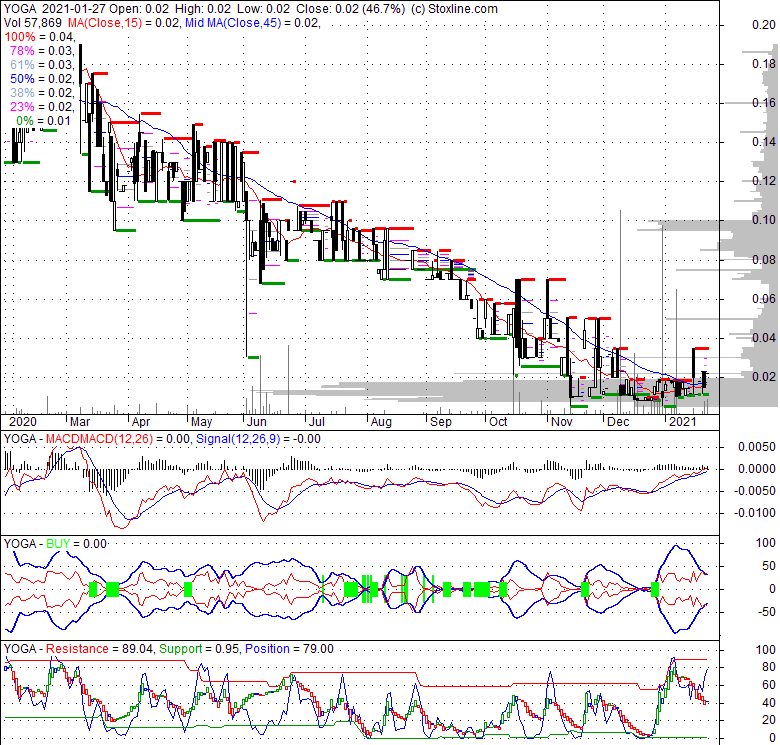The height and width of the screenshot is (745, 780).
Task: Click the 'Mar' month axis label
Action: (x=80, y=422)
